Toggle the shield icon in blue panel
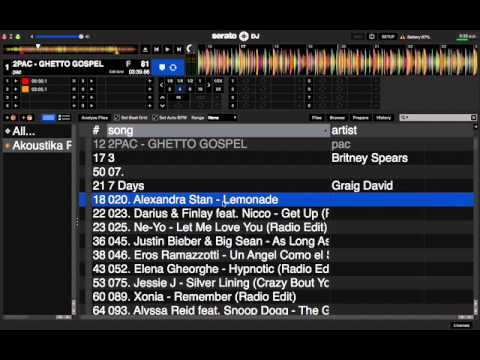The image size is (480, 360). point(162,68)
